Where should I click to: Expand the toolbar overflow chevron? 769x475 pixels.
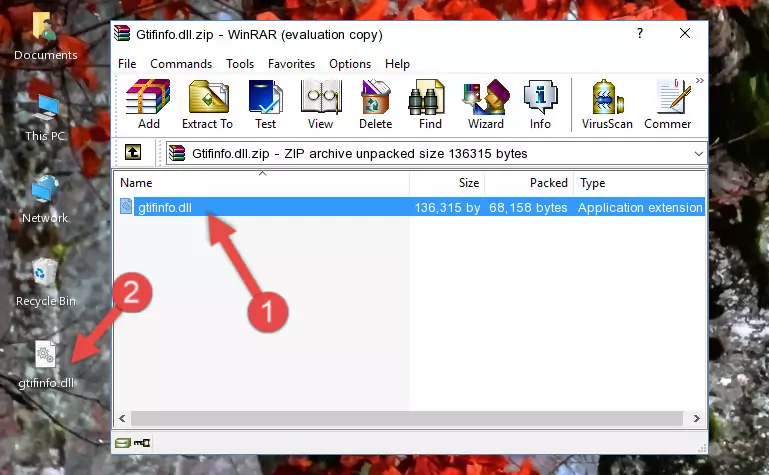click(x=700, y=80)
